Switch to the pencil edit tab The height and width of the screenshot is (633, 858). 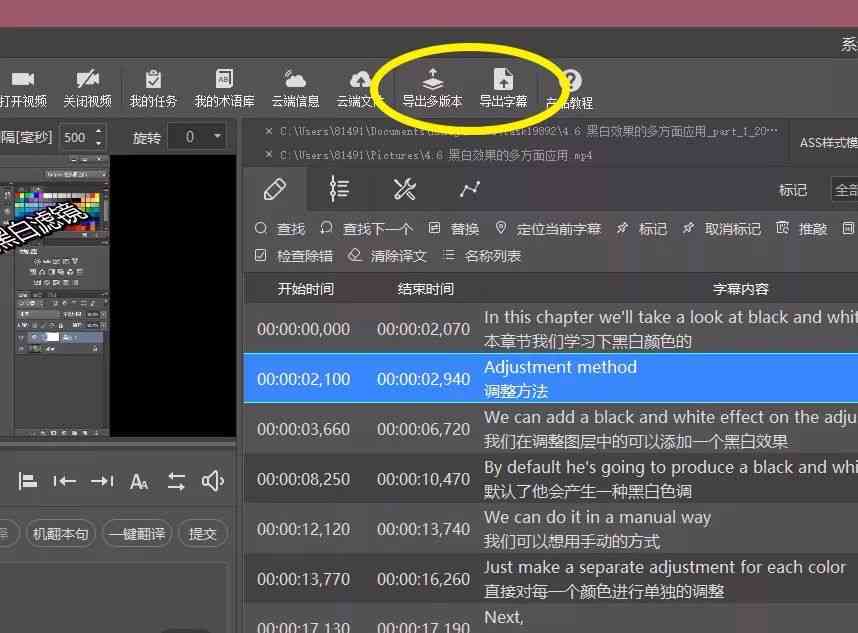point(275,189)
